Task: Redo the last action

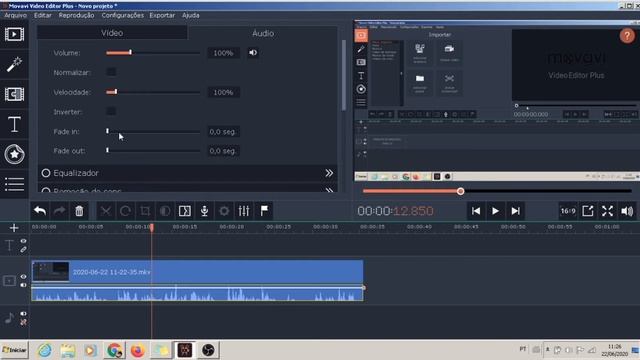Action: pyautogui.click(x=60, y=211)
